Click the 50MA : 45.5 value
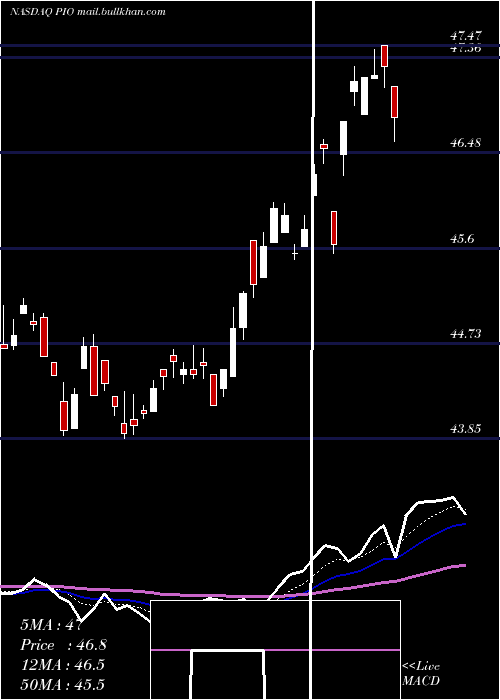The image size is (500, 700). coord(62,684)
